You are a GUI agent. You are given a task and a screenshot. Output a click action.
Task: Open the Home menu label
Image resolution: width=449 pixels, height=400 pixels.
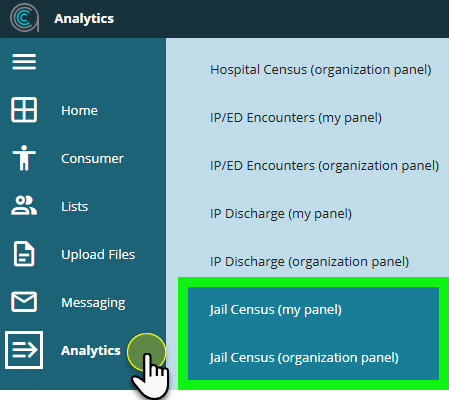[80, 110]
